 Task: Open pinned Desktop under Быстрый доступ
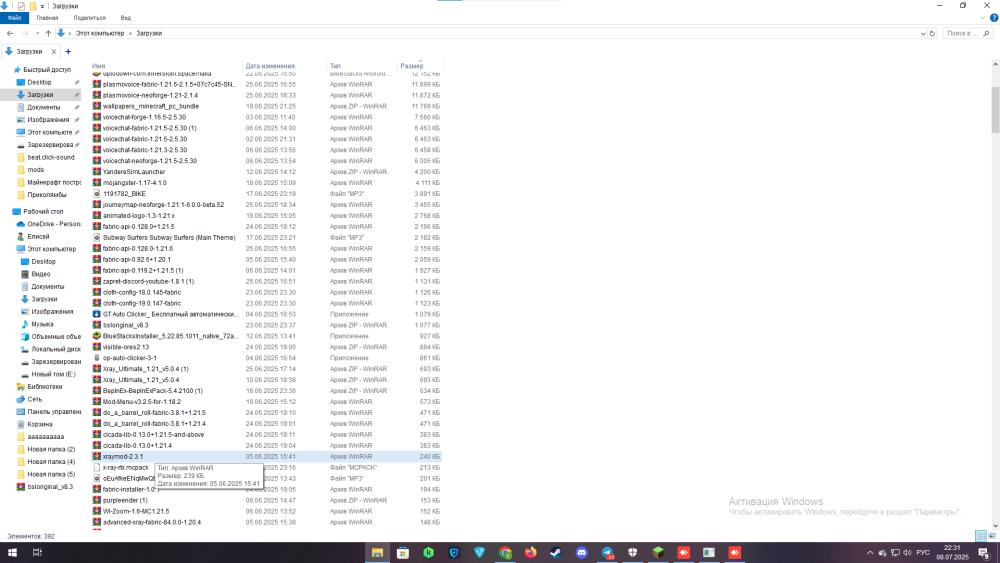[40, 82]
